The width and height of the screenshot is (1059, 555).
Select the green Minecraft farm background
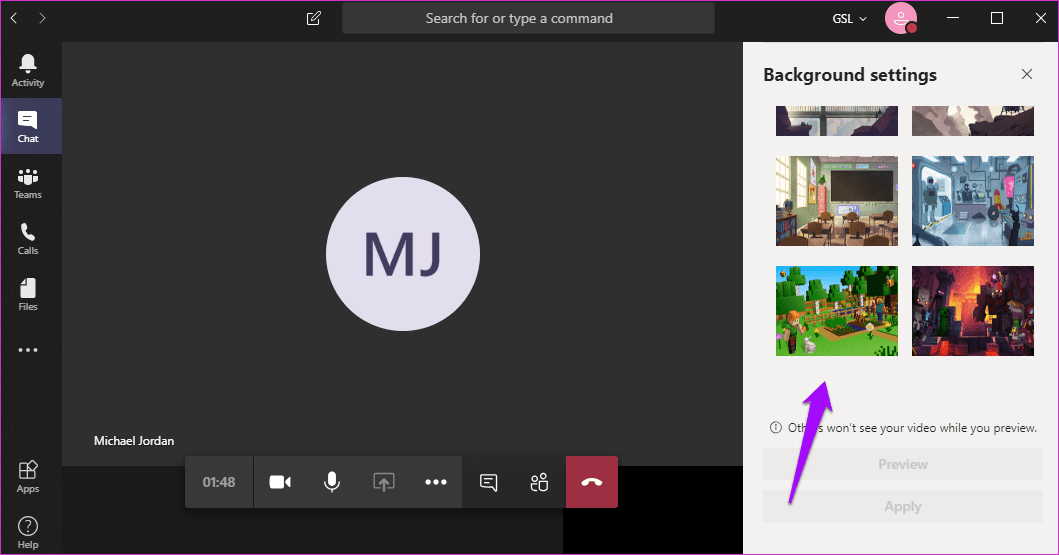837,311
